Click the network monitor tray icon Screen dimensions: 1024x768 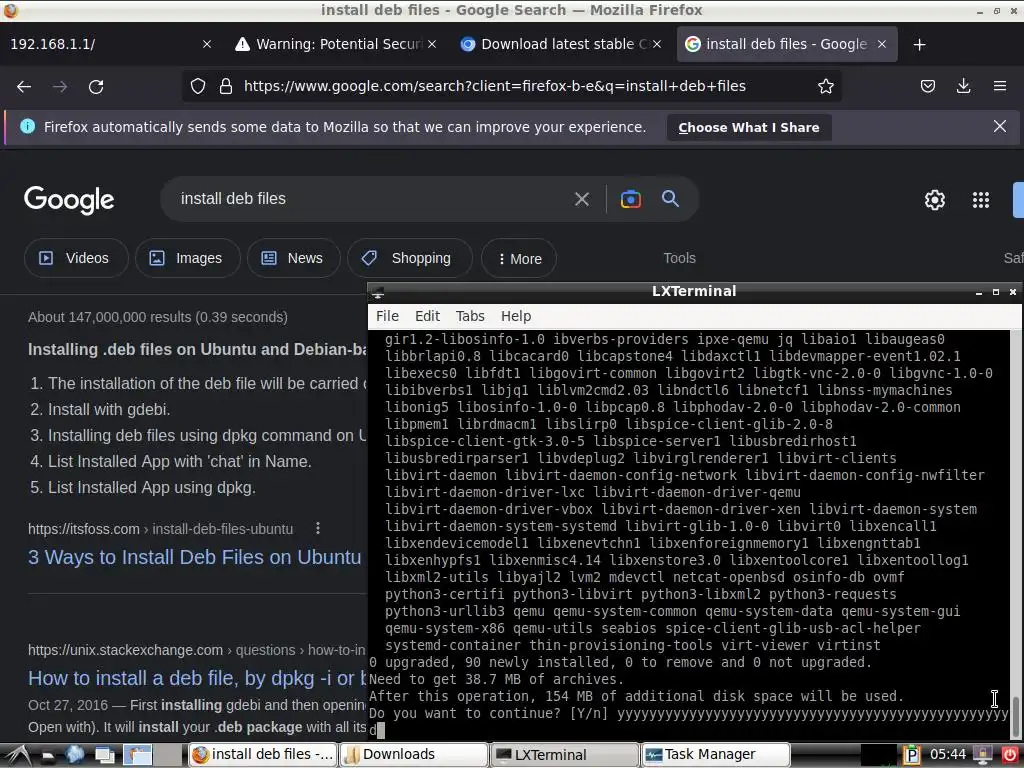pos(983,756)
